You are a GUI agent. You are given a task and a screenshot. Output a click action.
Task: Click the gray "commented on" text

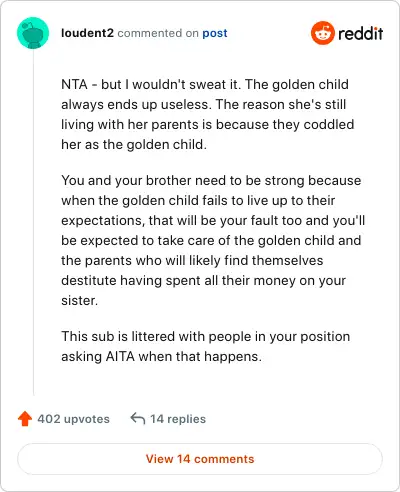click(158, 33)
